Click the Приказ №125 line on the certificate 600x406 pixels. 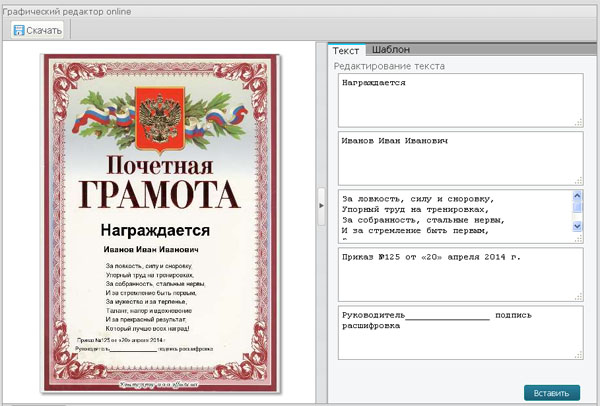click(121, 340)
